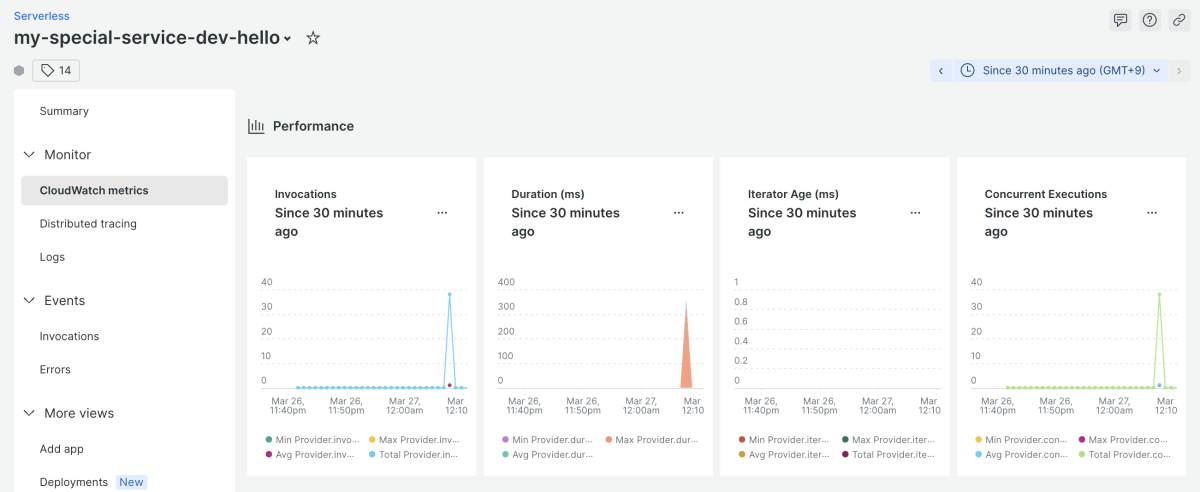Expand the service name dropdown caret

coord(288,39)
